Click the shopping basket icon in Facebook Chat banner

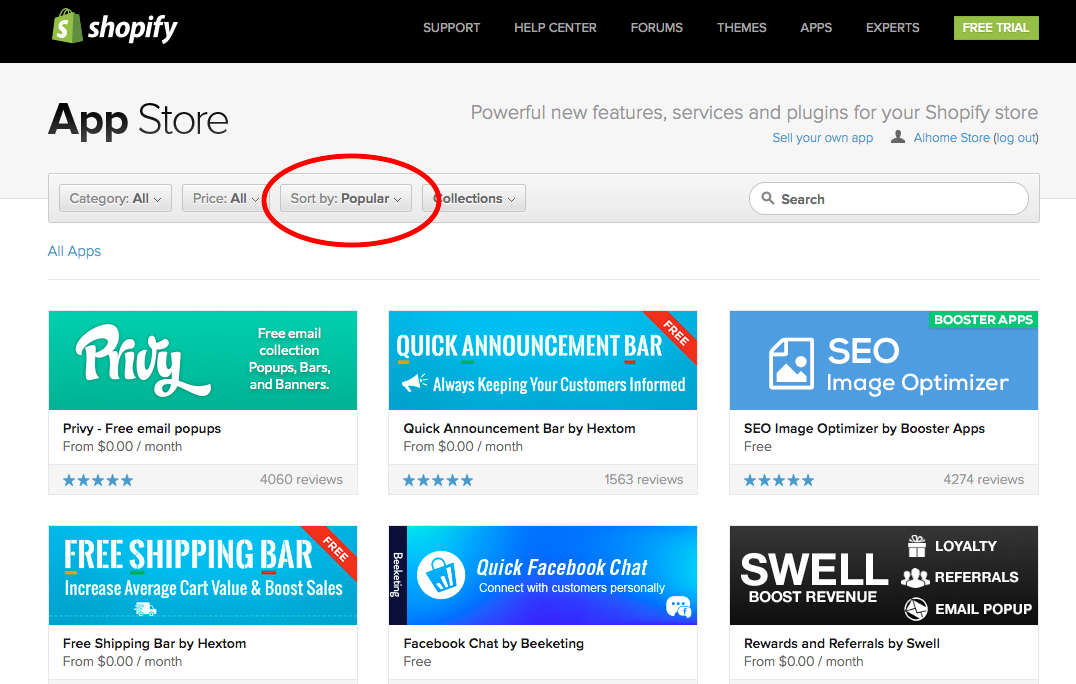pos(441,575)
